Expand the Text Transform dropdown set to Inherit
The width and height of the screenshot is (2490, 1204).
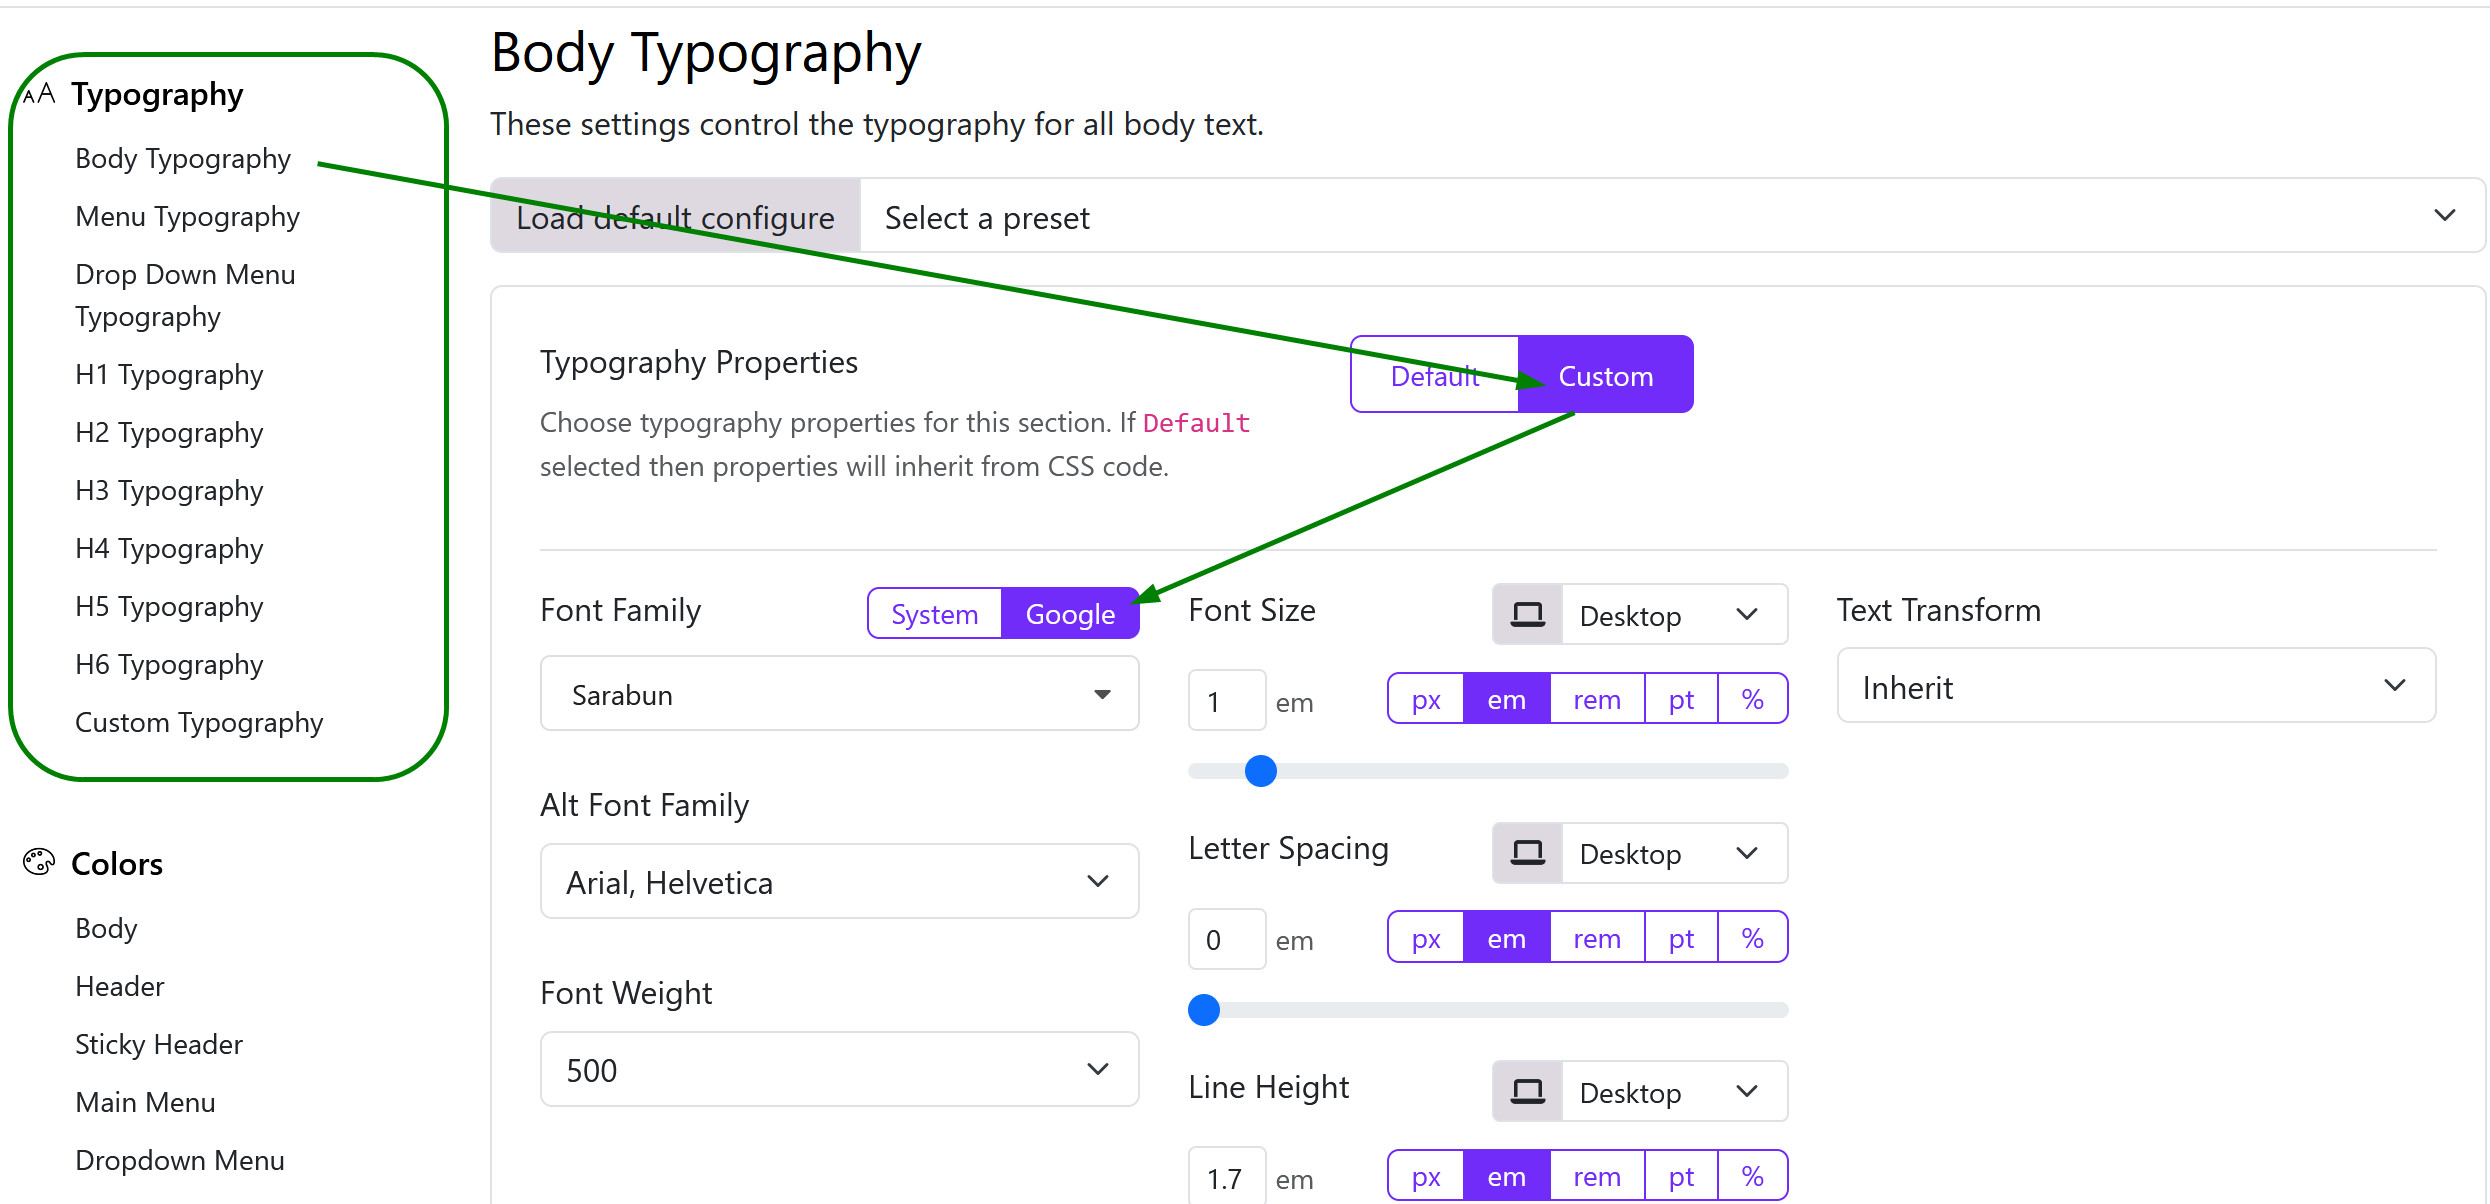[2135, 686]
